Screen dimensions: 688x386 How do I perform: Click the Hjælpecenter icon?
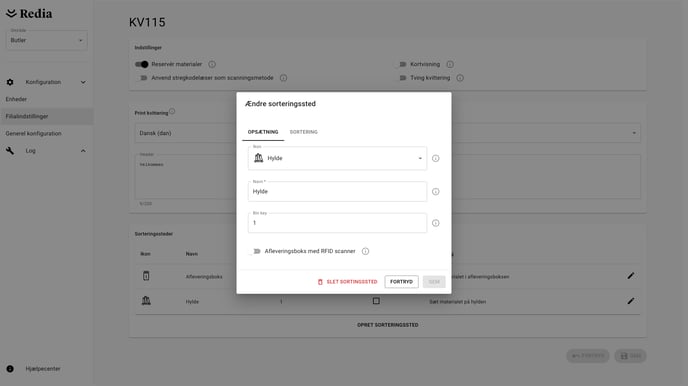10,369
